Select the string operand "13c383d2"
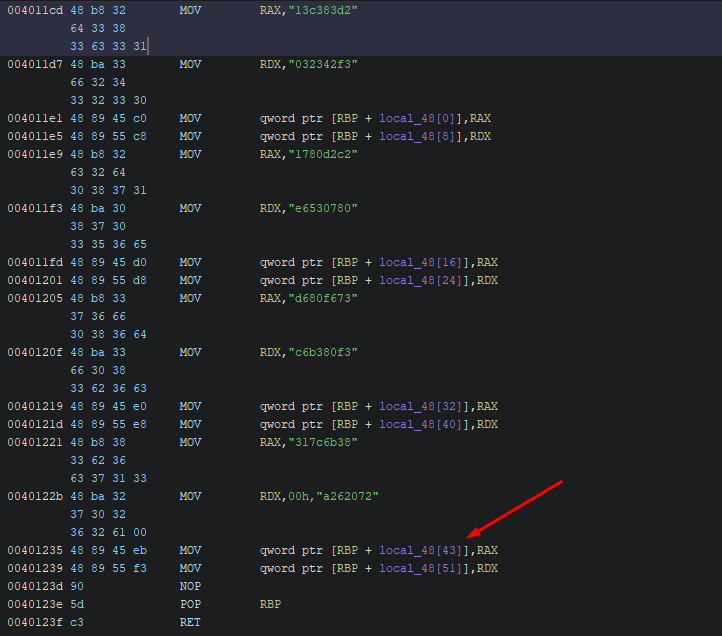 tap(320, 11)
